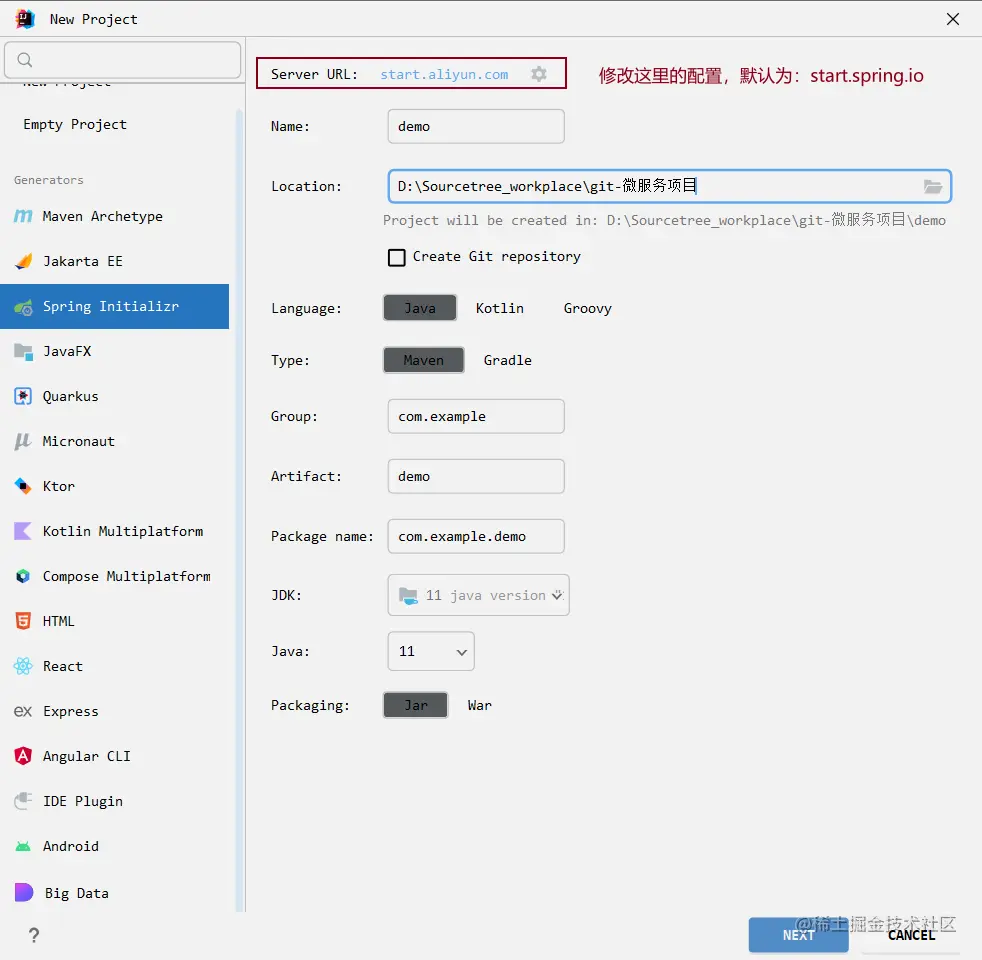The height and width of the screenshot is (960, 982).
Task: Open the Big Data generator entry
Action: coord(75,893)
